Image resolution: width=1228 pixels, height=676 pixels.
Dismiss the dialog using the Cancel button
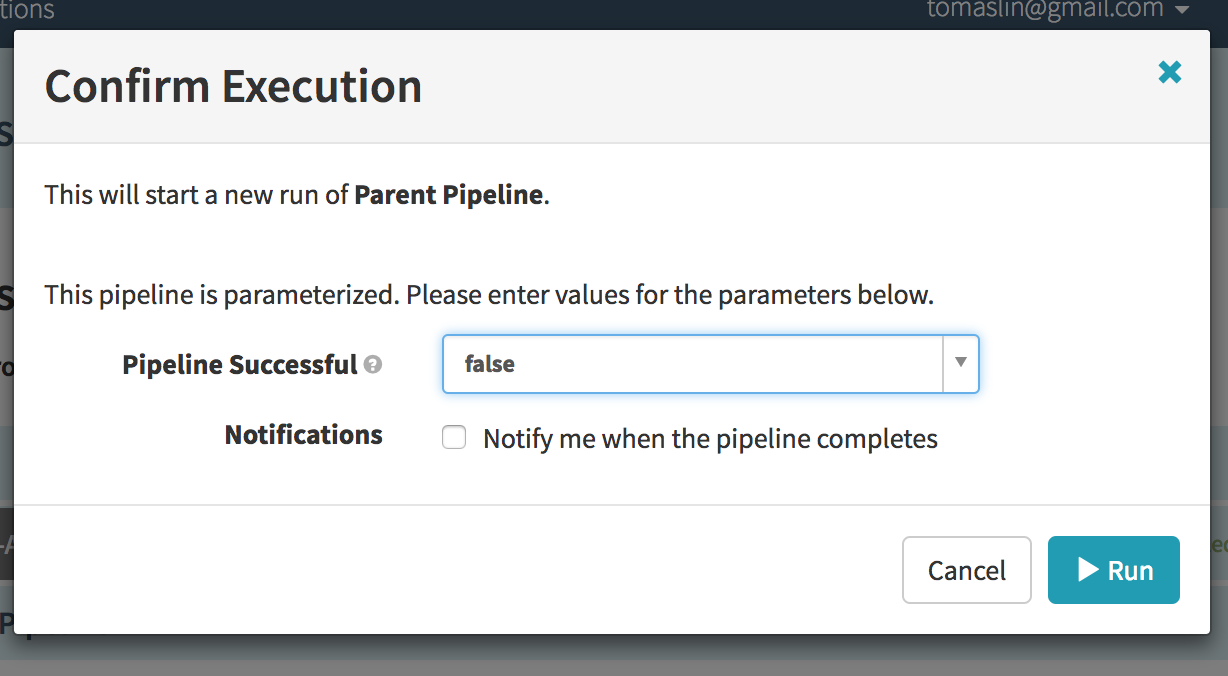pyautogui.click(x=967, y=570)
